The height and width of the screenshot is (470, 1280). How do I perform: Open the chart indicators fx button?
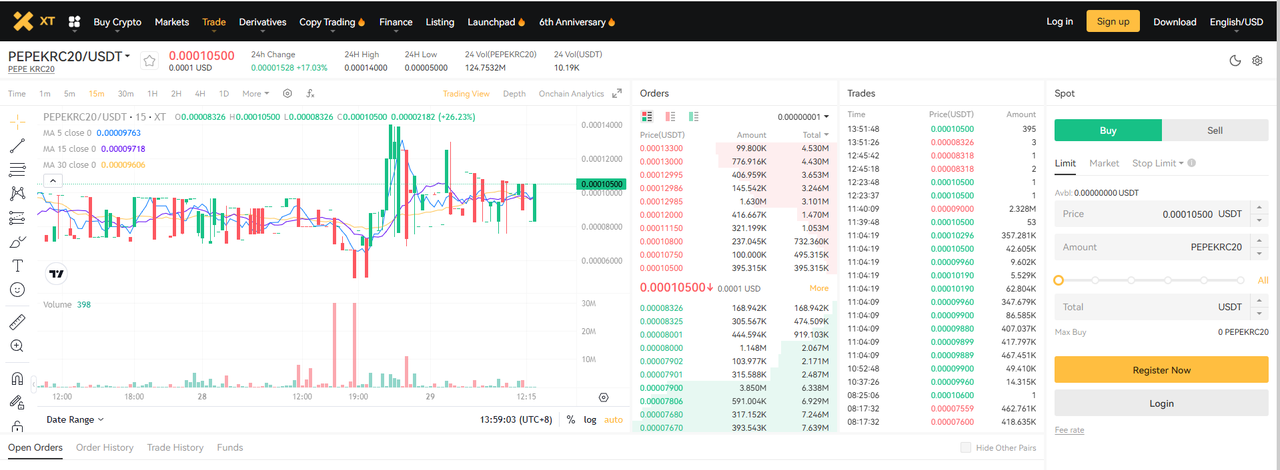[x=310, y=93]
